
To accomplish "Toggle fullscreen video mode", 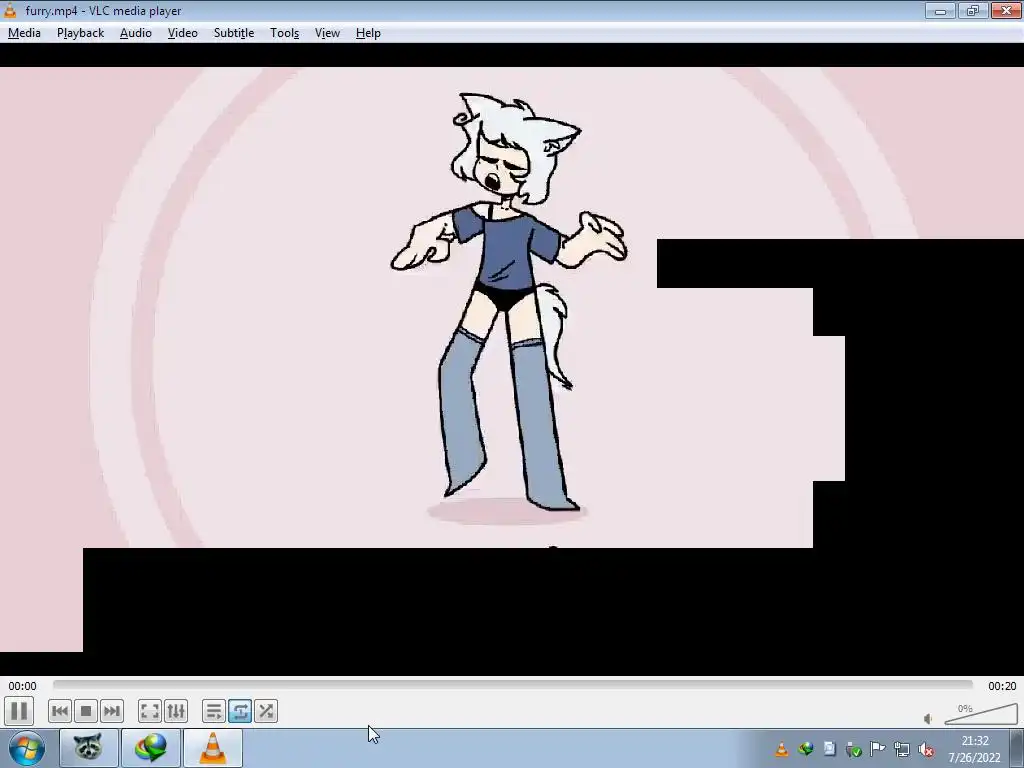I will [x=150, y=711].
